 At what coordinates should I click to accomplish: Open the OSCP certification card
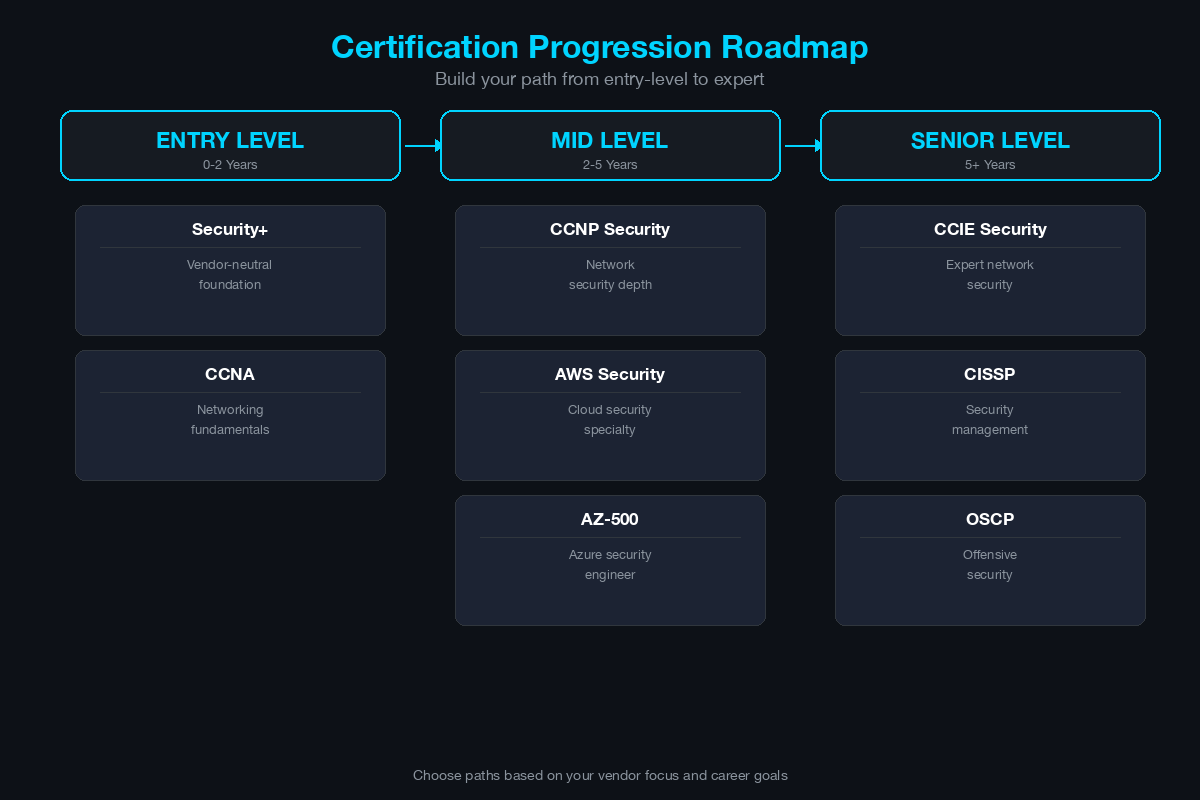990,560
